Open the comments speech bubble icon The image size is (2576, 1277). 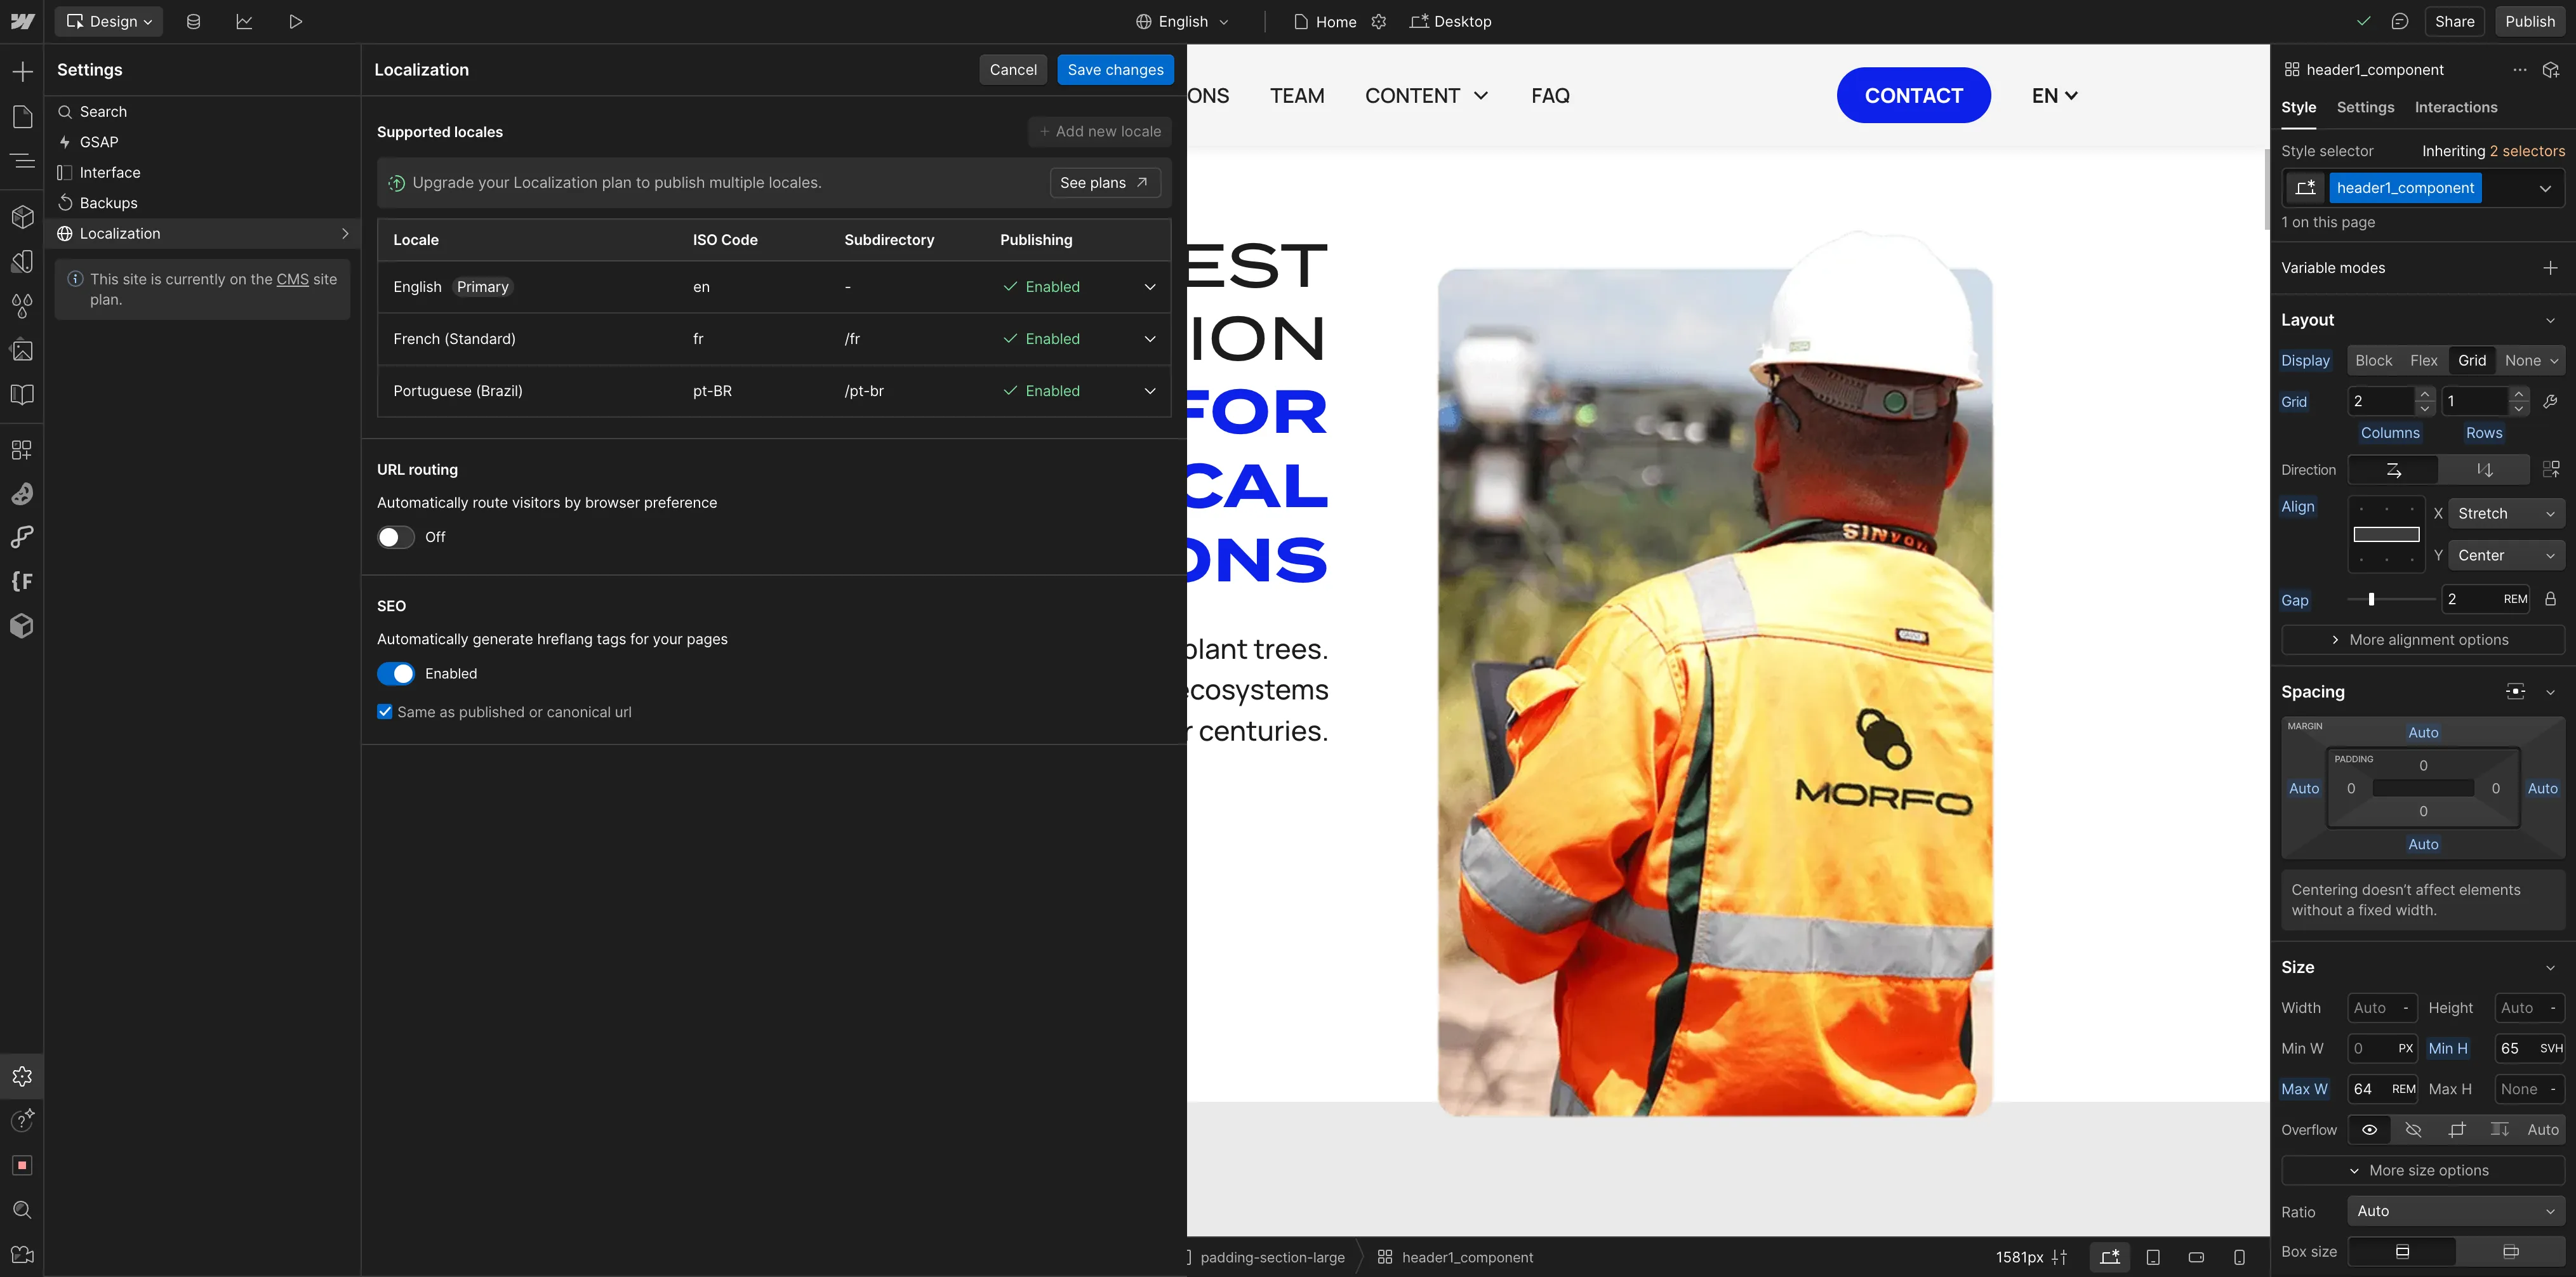point(2400,21)
